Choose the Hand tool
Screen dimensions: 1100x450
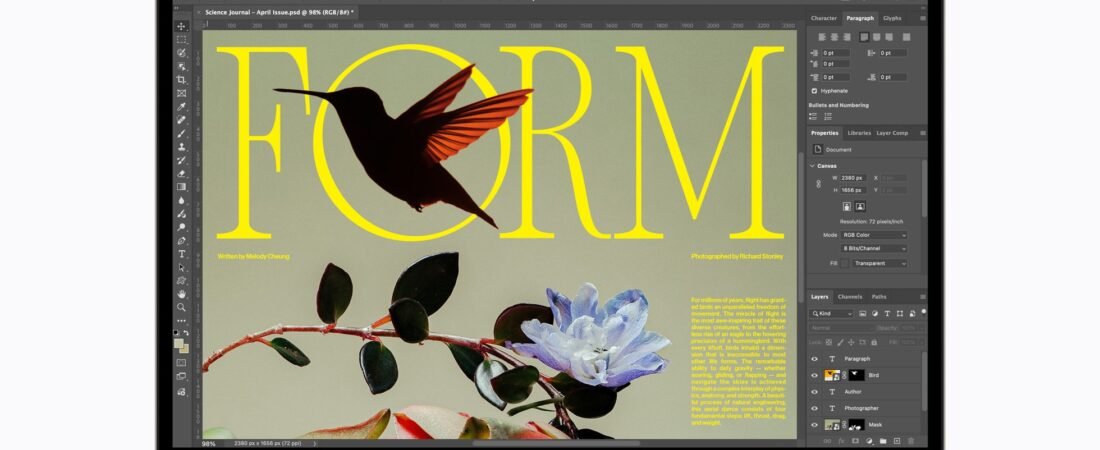(x=181, y=294)
